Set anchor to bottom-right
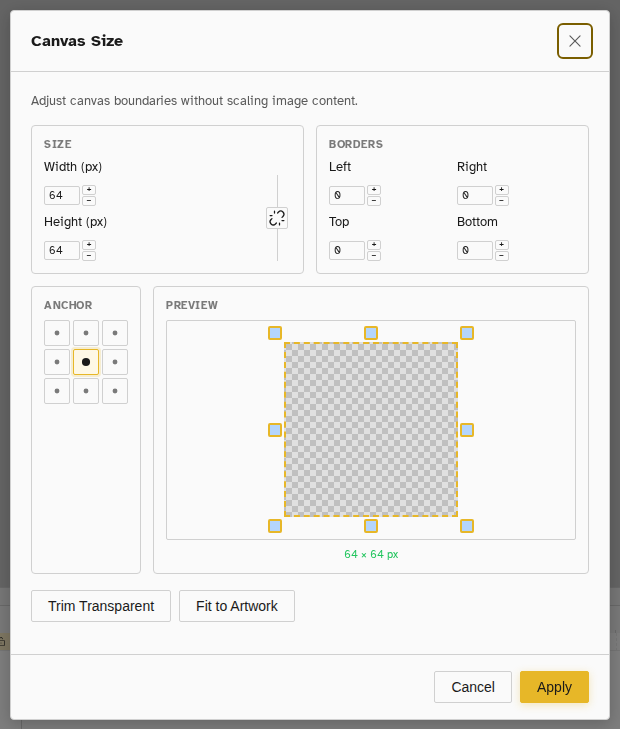Viewport: 620px width, 729px height. click(x=115, y=391)
